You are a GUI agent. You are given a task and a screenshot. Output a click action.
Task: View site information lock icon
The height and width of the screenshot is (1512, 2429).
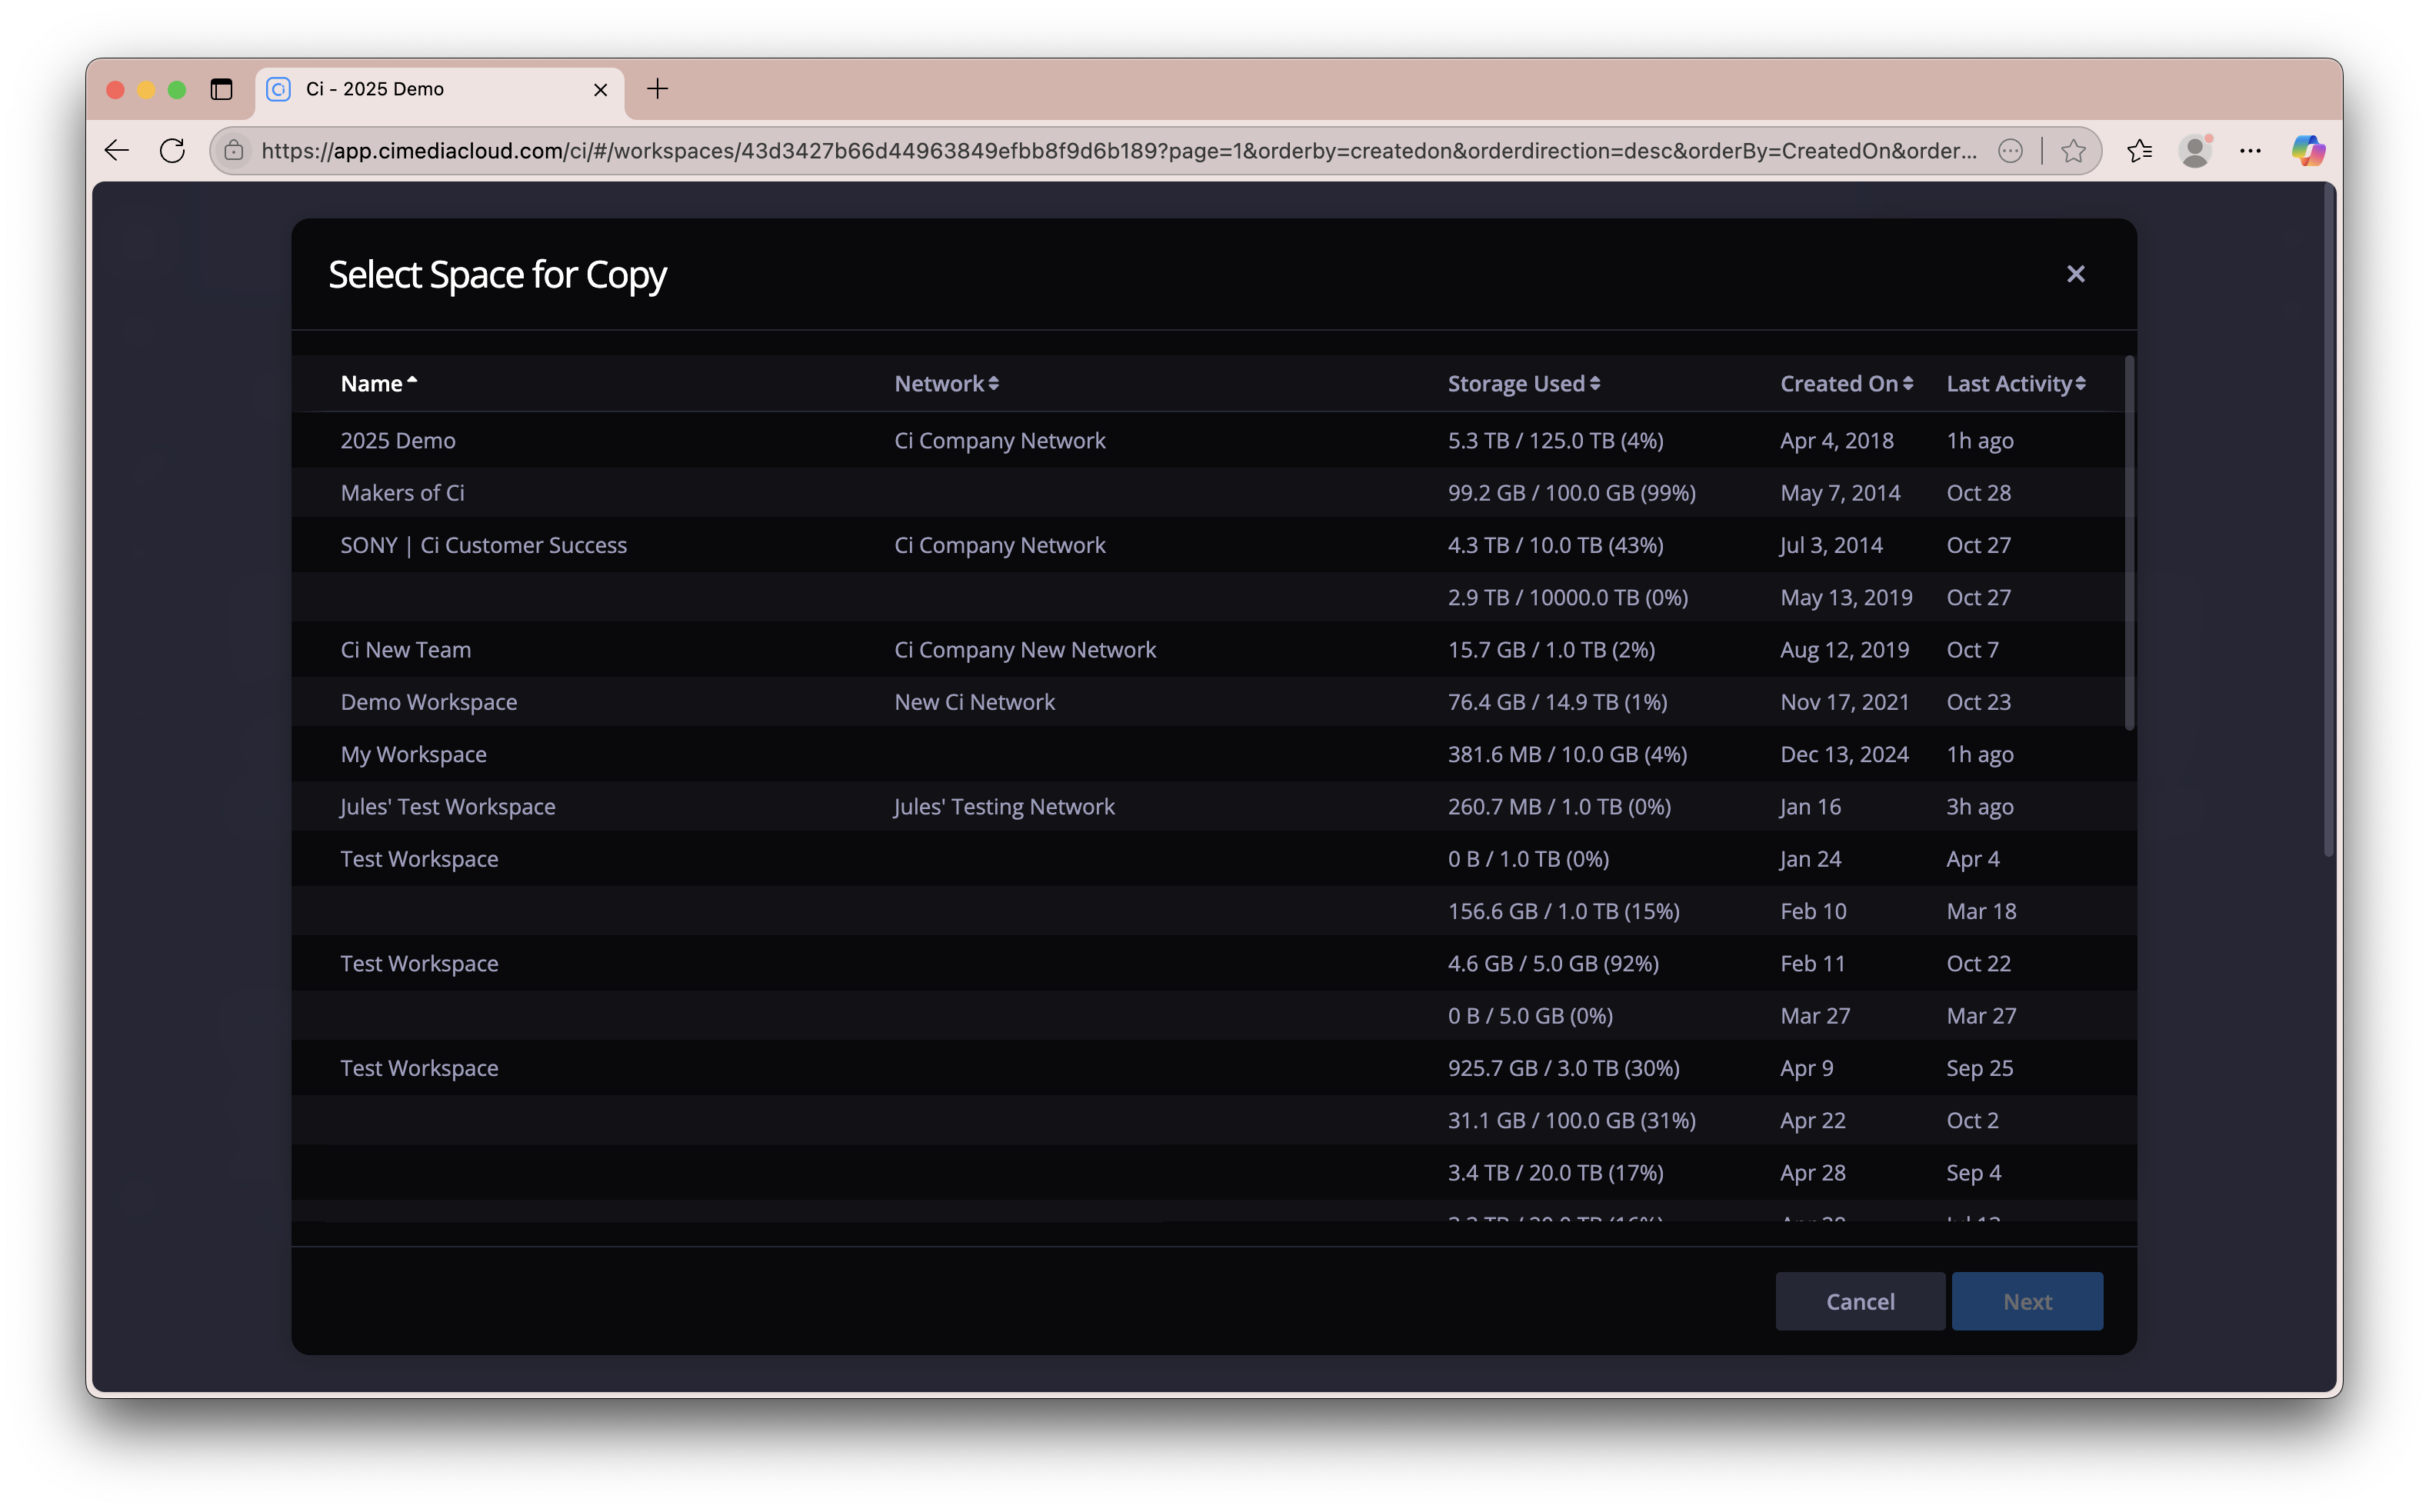coord(234,151)
